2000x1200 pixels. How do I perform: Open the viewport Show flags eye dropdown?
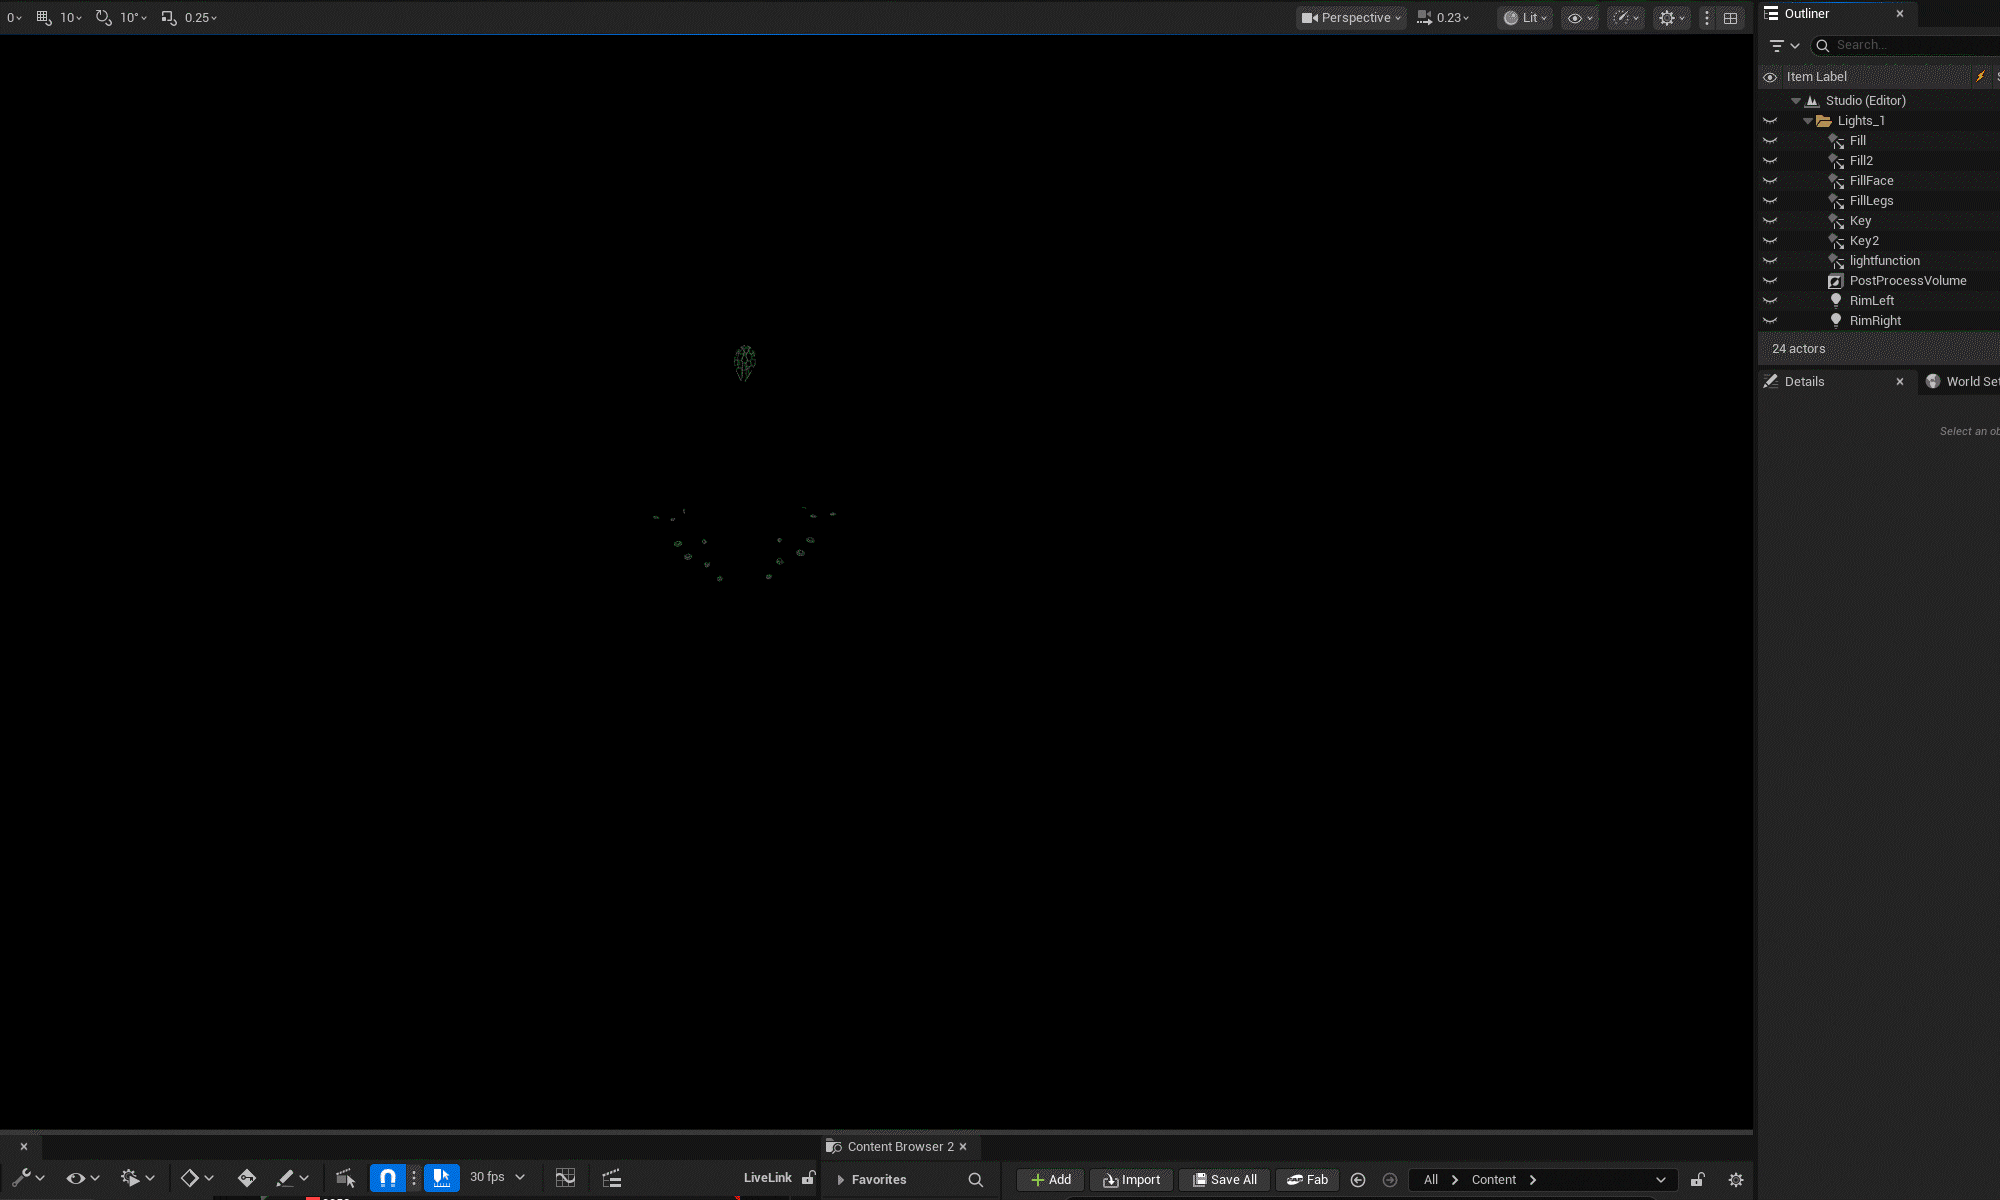1579,18
